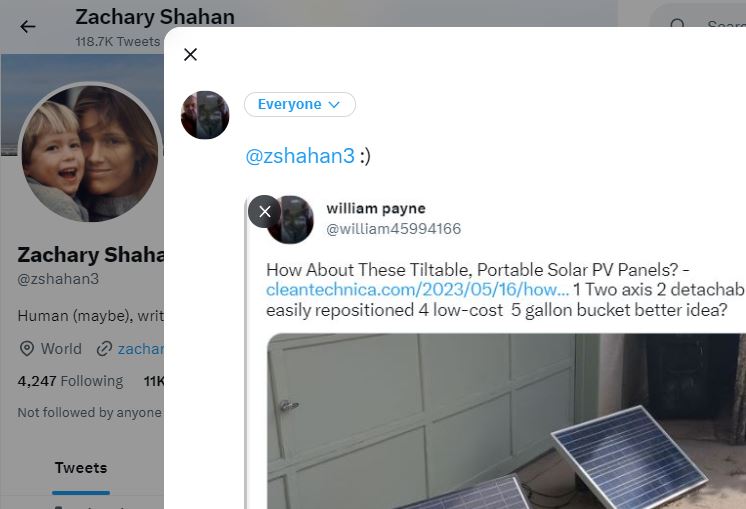Open the william payne quoted avatar

[x=291, y=219]
